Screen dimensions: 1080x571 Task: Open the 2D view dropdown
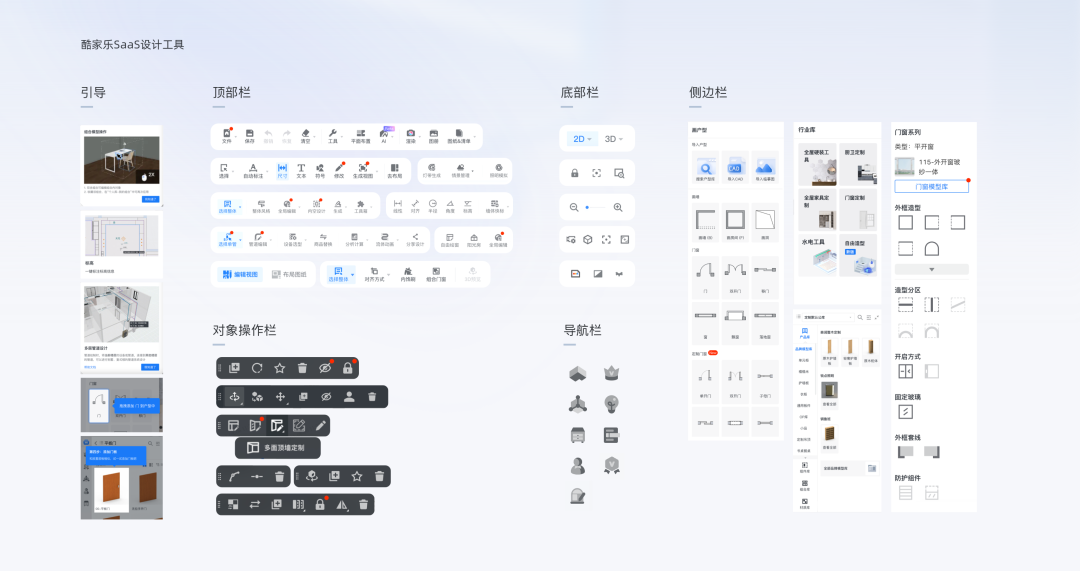pos(581,139)
